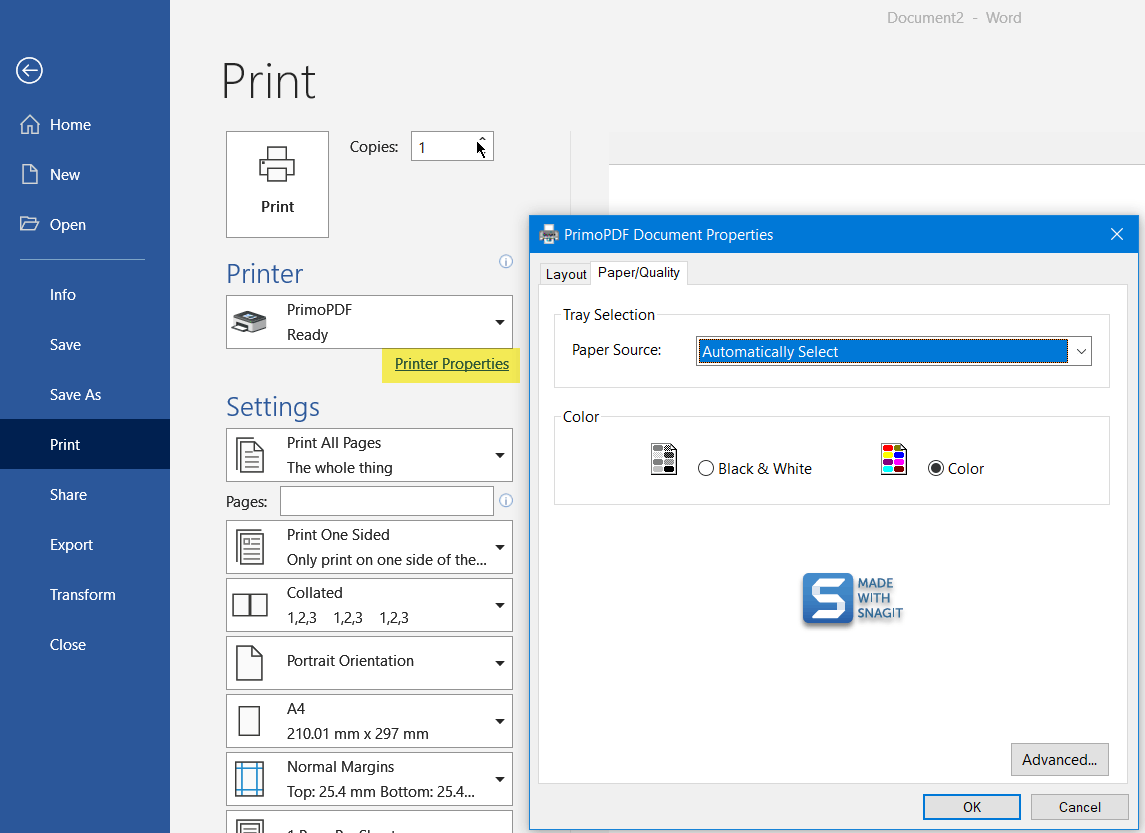Select Print in the backstage menu
The height and width of the screenshot is (833, 1145).
pos(85,444)
